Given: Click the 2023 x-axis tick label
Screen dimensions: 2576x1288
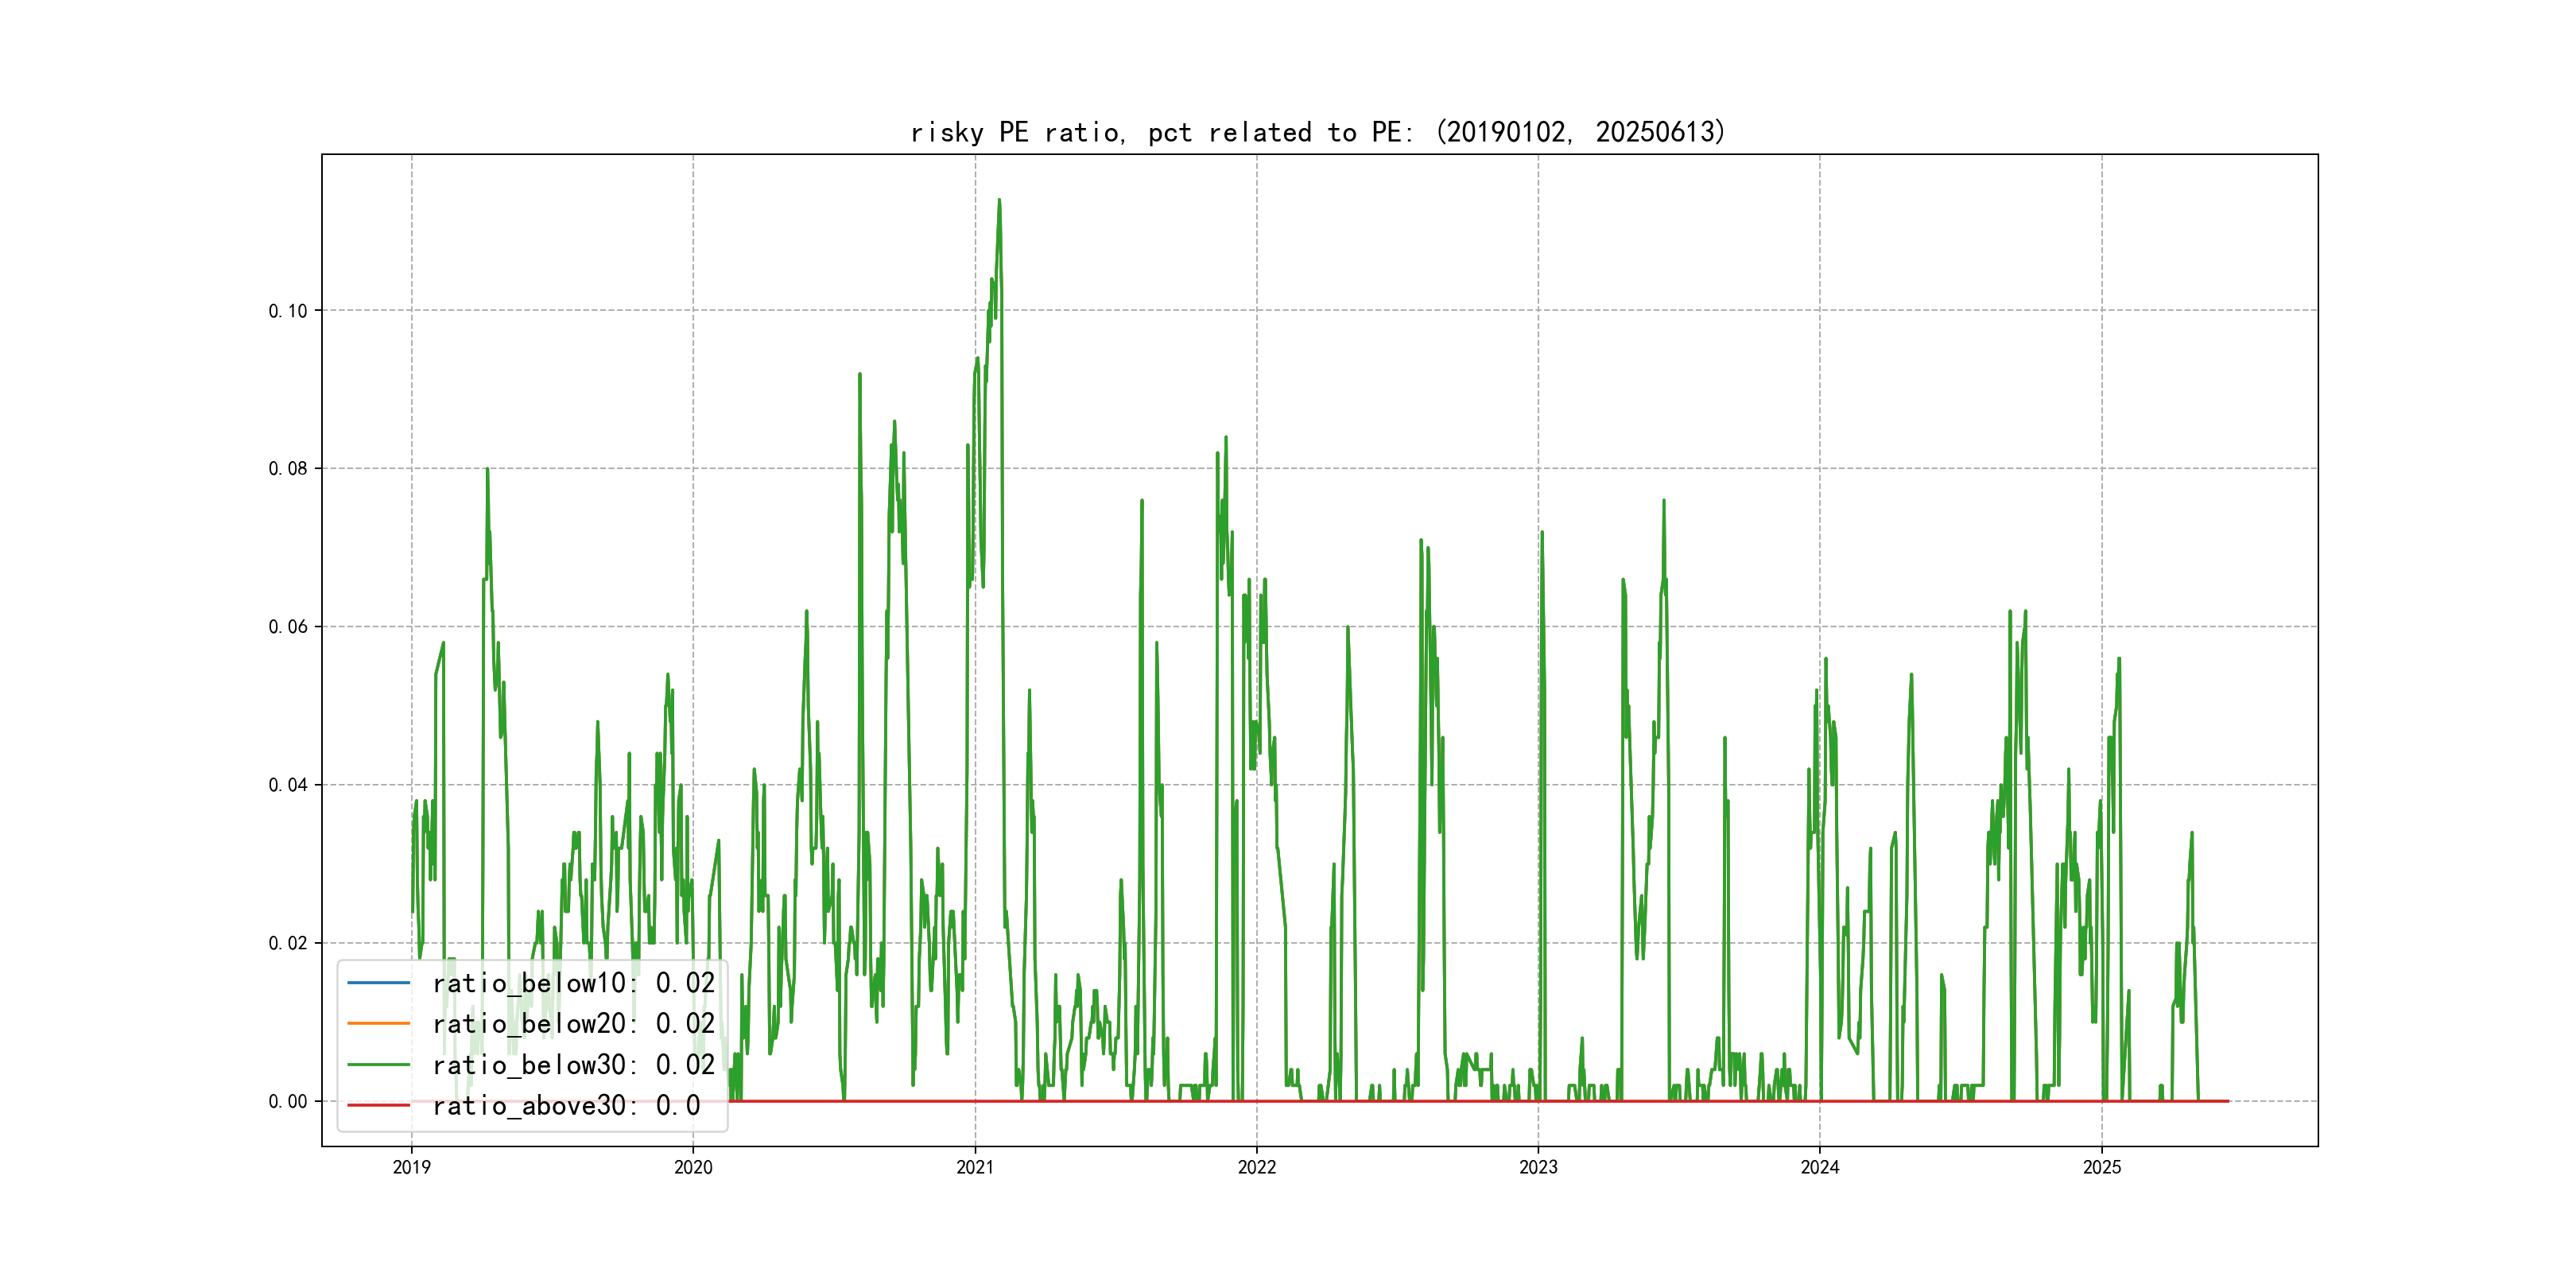Looking at the screenshot, I should (x=1538, y=1167).
